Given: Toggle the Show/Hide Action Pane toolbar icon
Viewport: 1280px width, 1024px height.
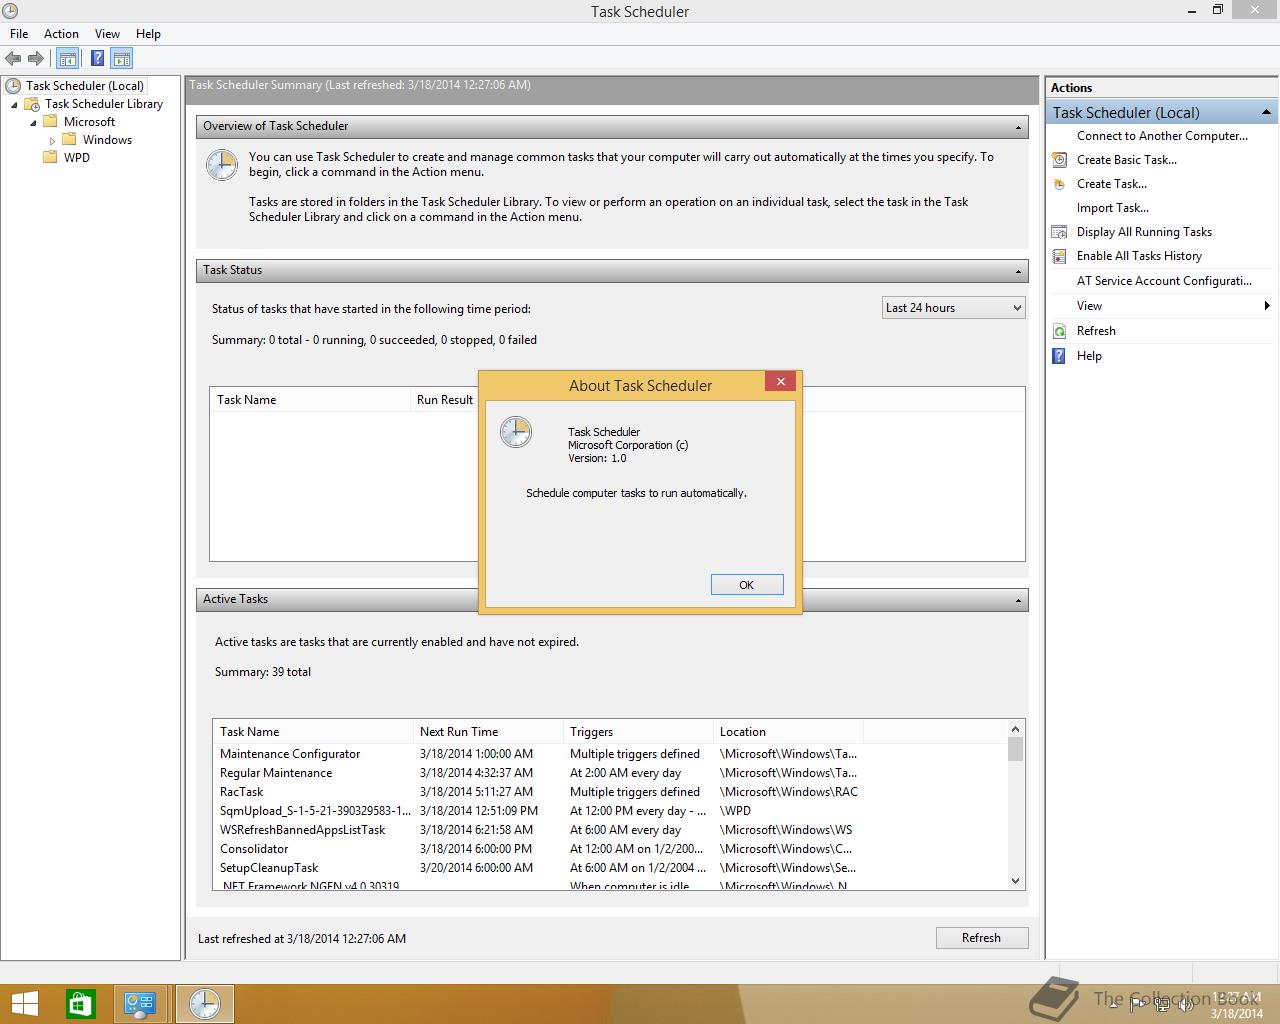Looking at the screenshot, I should click(x=122, y=59).
